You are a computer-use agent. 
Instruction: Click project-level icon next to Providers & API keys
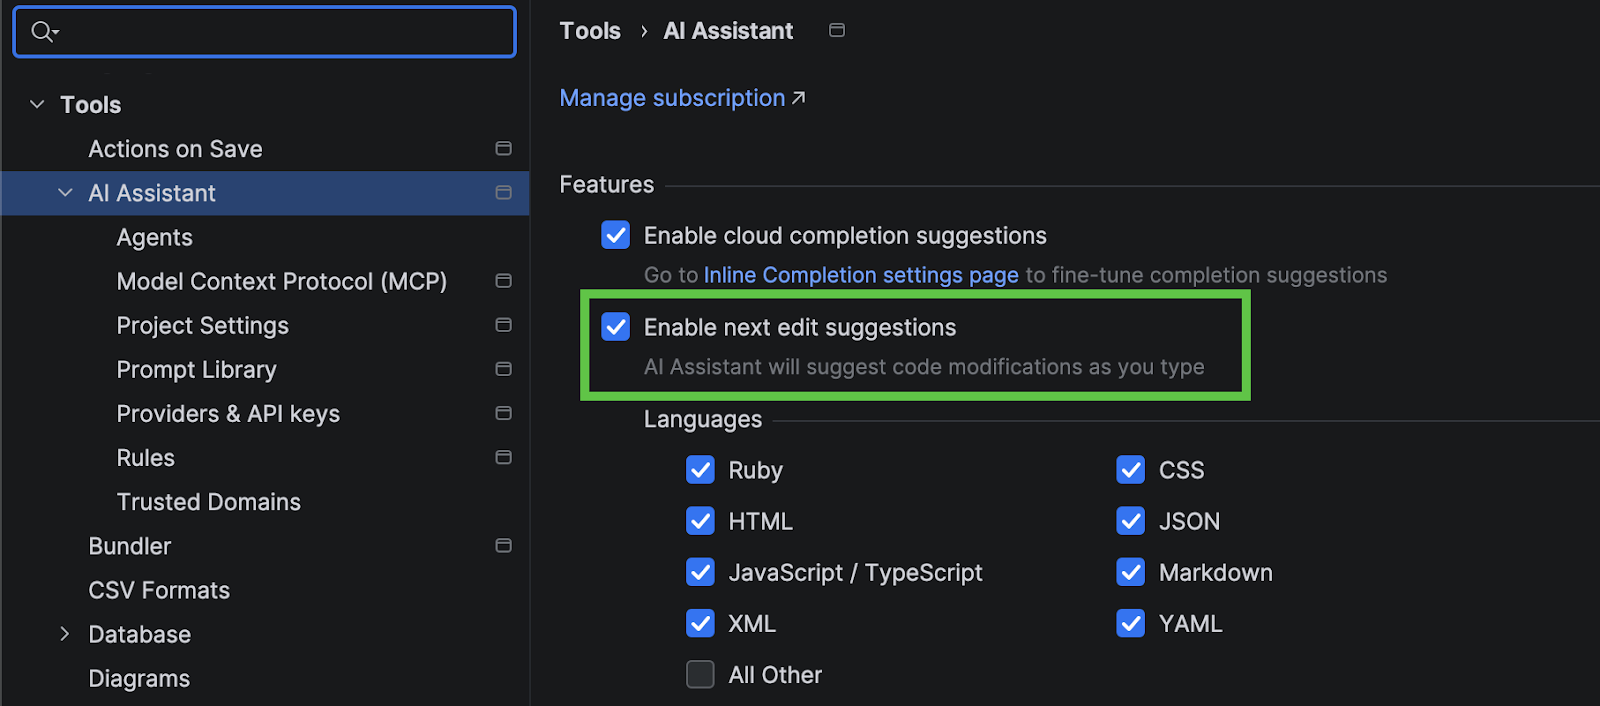click(503, 413)
